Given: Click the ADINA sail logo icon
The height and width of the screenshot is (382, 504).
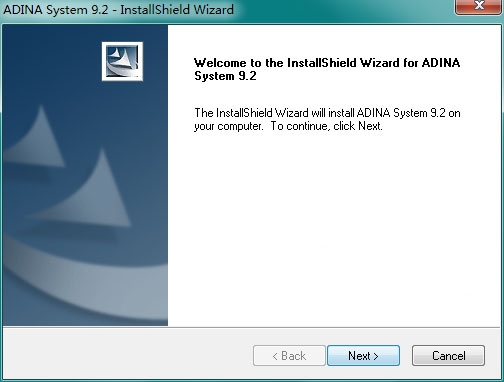Looking at the screenshot, I should [x=122, y=61].
